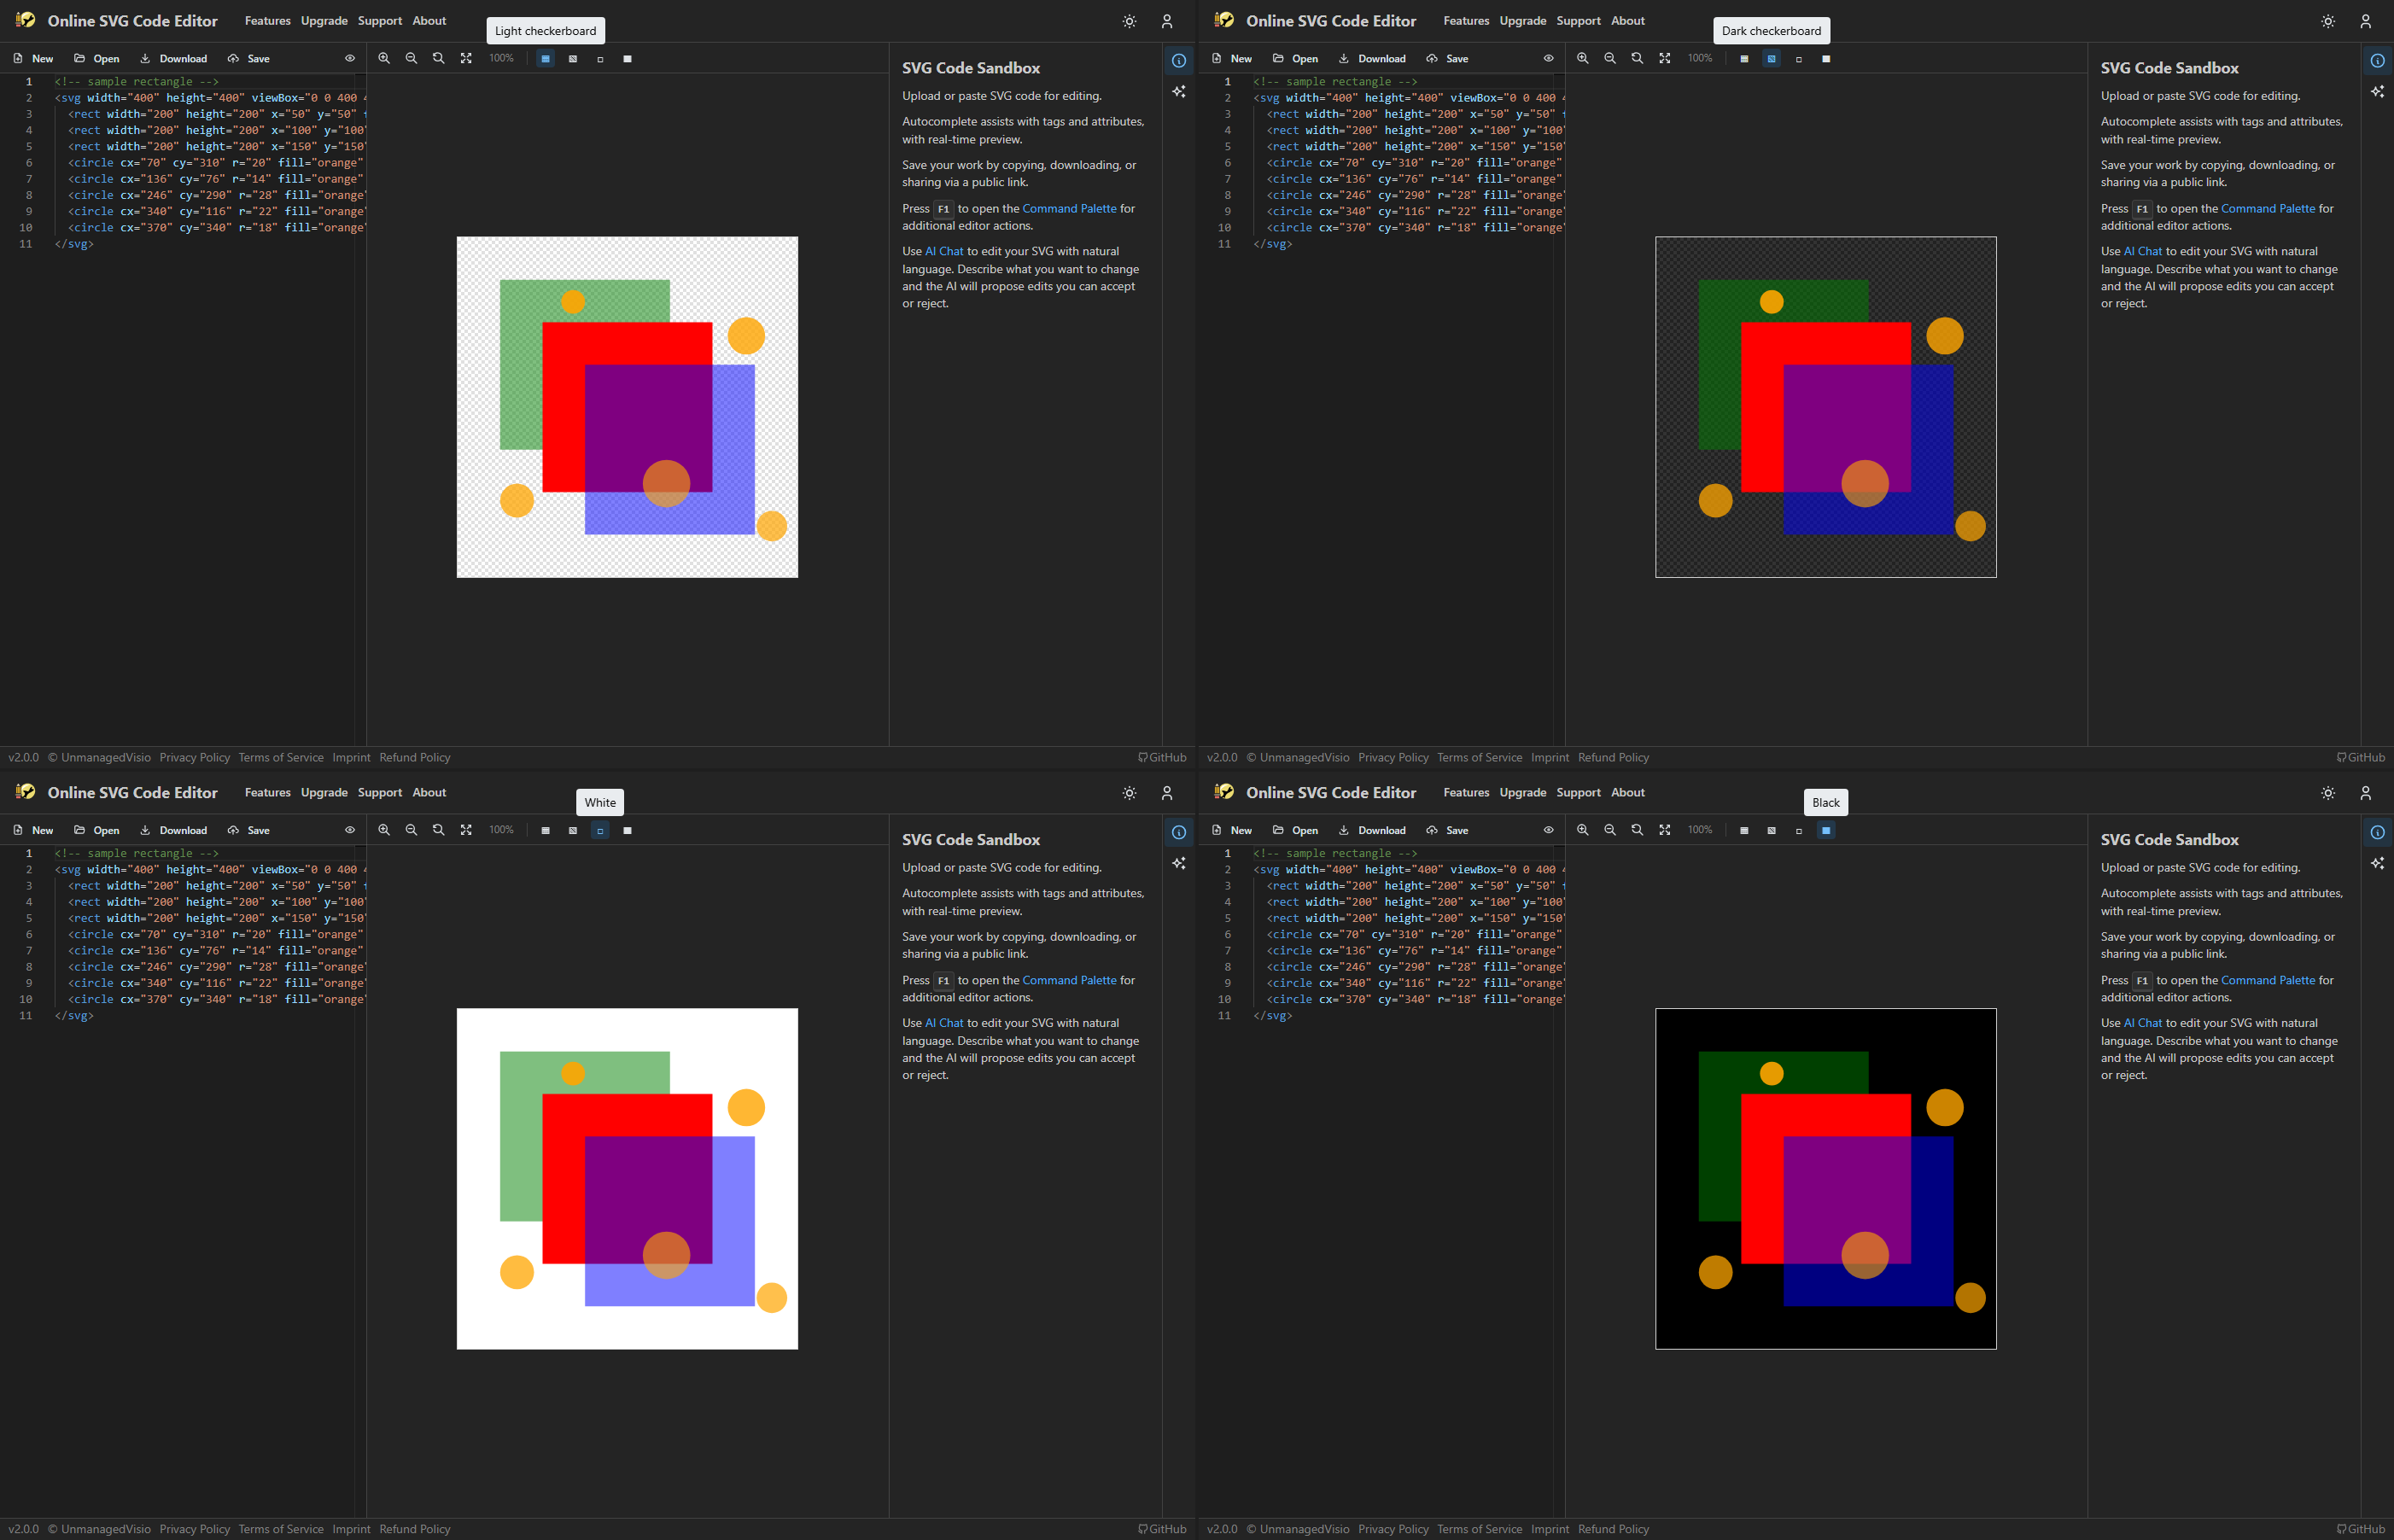Zoom out on the SVG canvas

pyautogui.click(x=411, y=58)
